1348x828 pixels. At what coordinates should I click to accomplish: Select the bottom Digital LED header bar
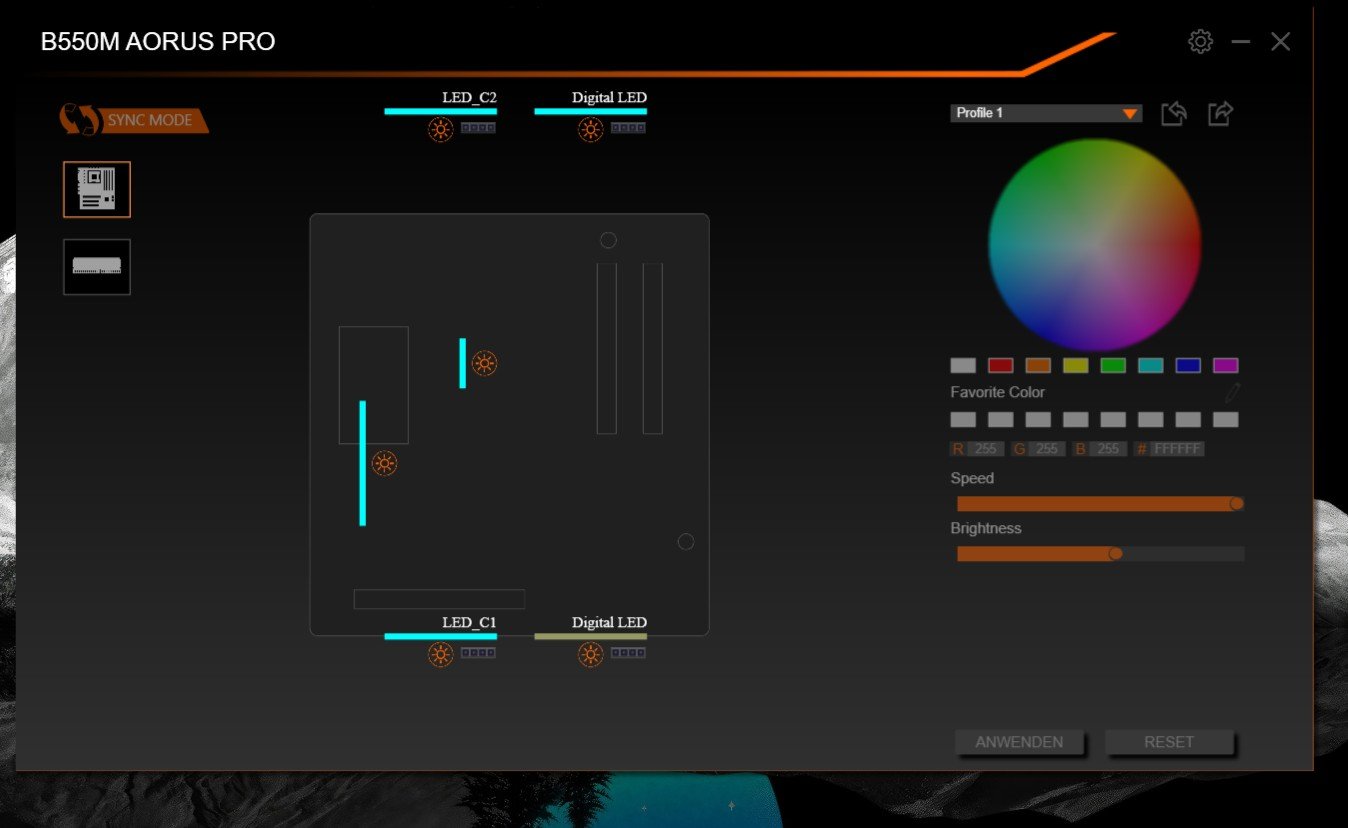click(x=591, y=636)
